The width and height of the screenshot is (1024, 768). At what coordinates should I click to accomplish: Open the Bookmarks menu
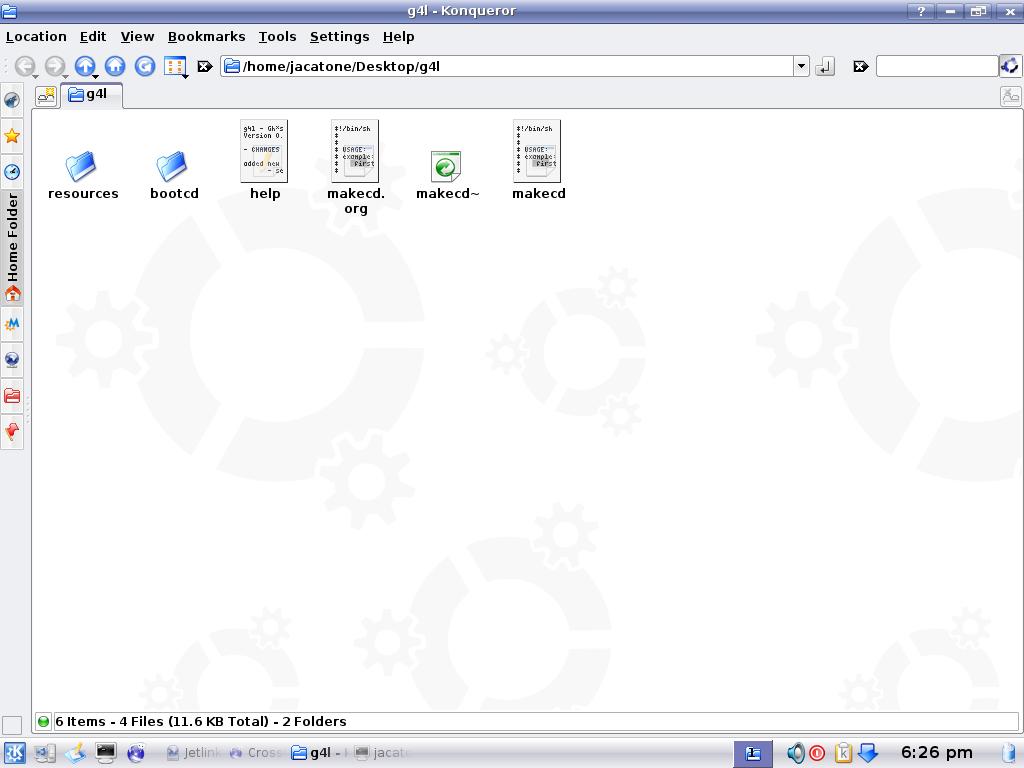pyautogui.click(x=206, y=36)
